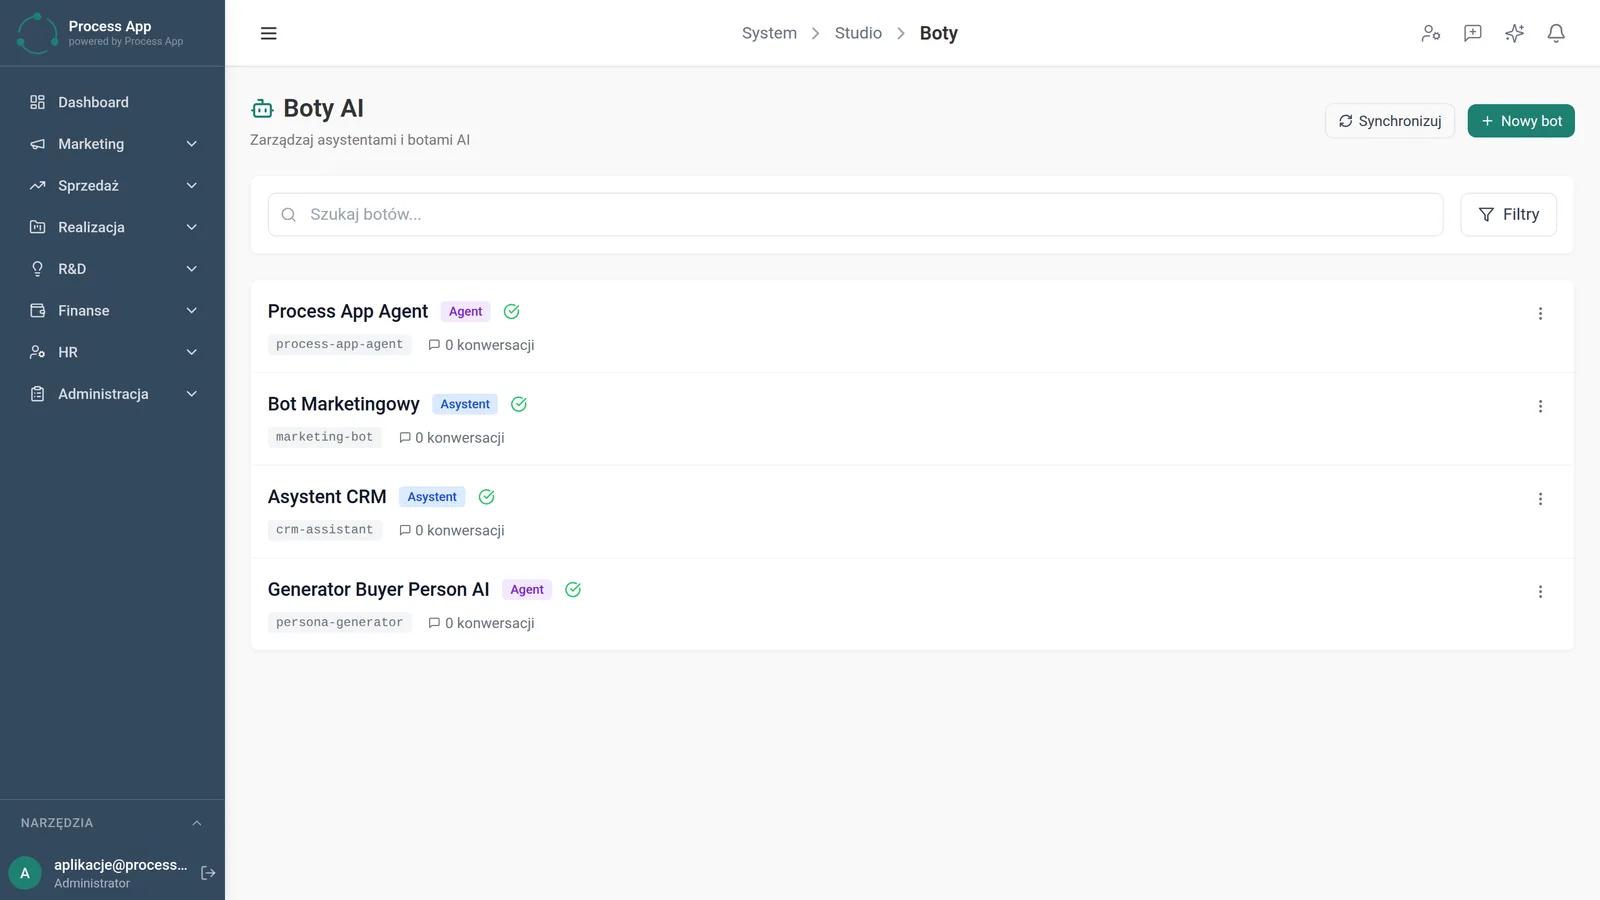Viewport: 1600px width, 900px height.
Task: Toggle the hamburger sidebar menu
Action: [x=268, y=33]
